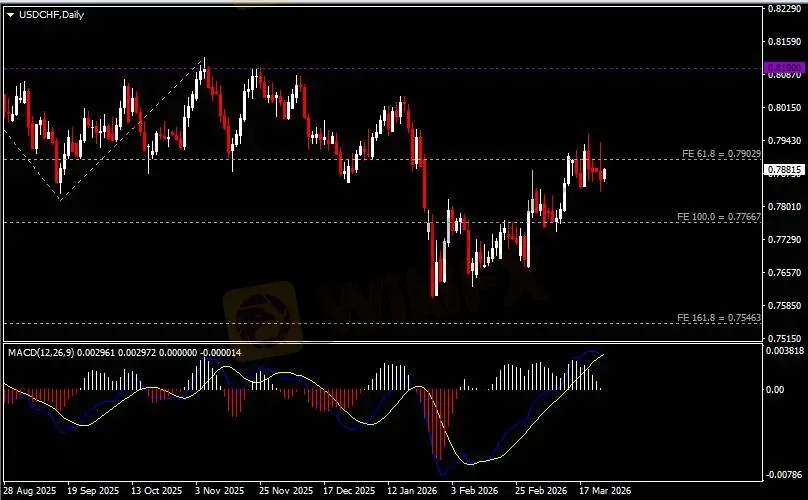Click the 0.82290 value on price axis

tap(784, 9)
